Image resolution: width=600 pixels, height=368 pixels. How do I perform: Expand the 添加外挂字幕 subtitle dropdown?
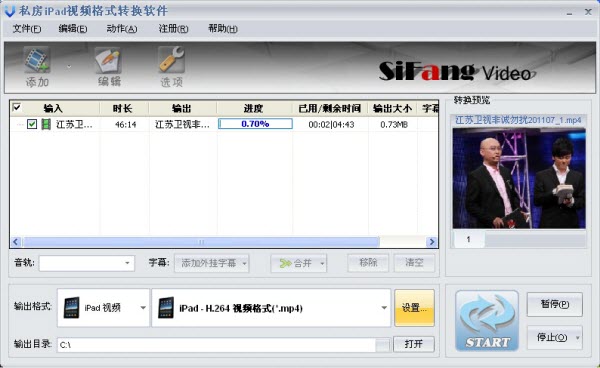tap(244, 263)
